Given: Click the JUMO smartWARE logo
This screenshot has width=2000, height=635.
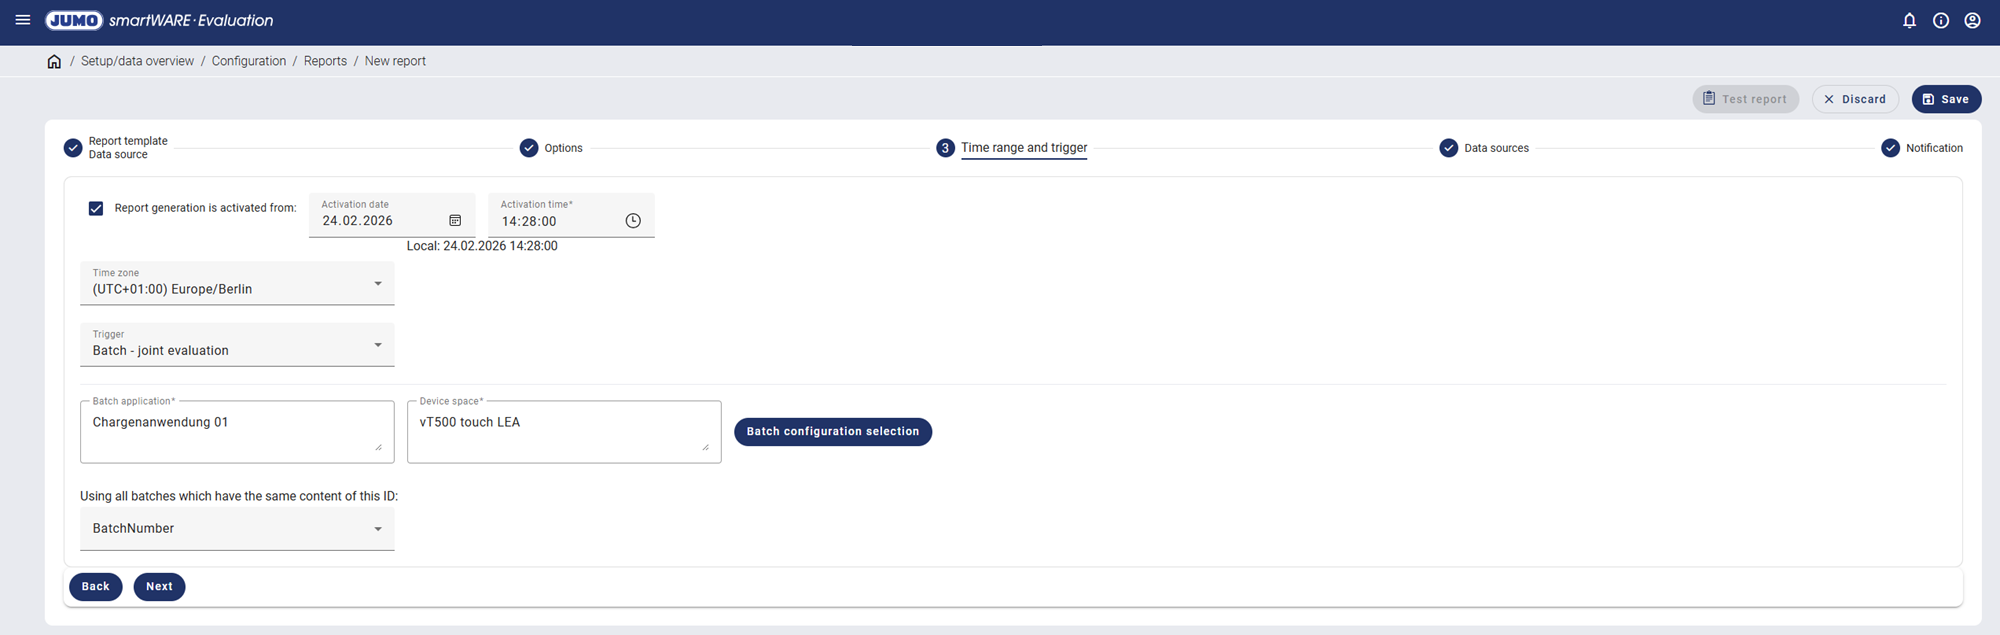Looking at the screenshot, I should click(x=160, y=20).
